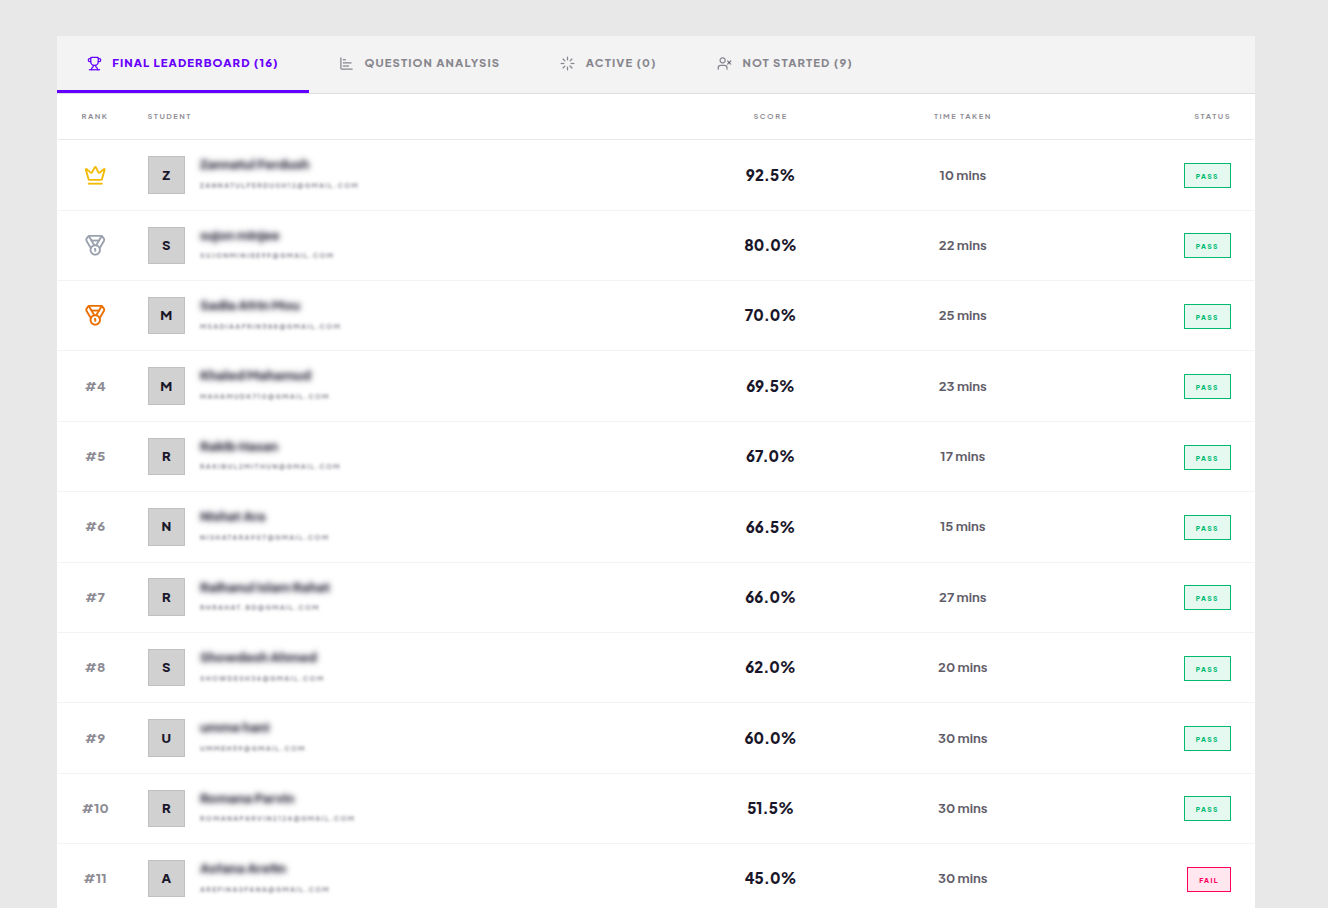Click the #7 rank number

click(95, 597)
